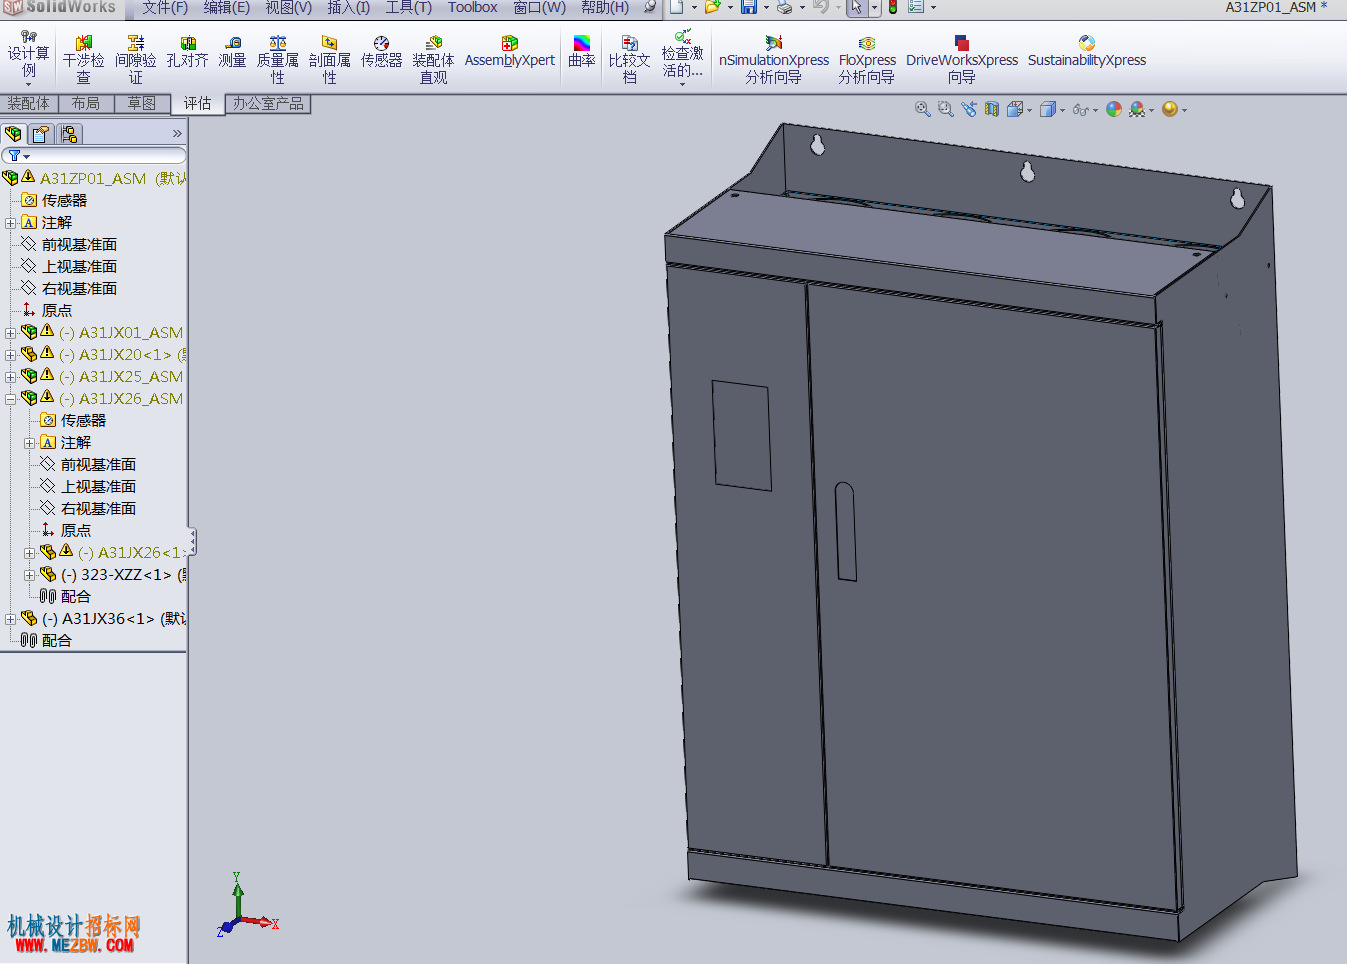Open the 工具(T) menu
The width and height of the screenshot is (1347, 964).
[x=409, y=7]
